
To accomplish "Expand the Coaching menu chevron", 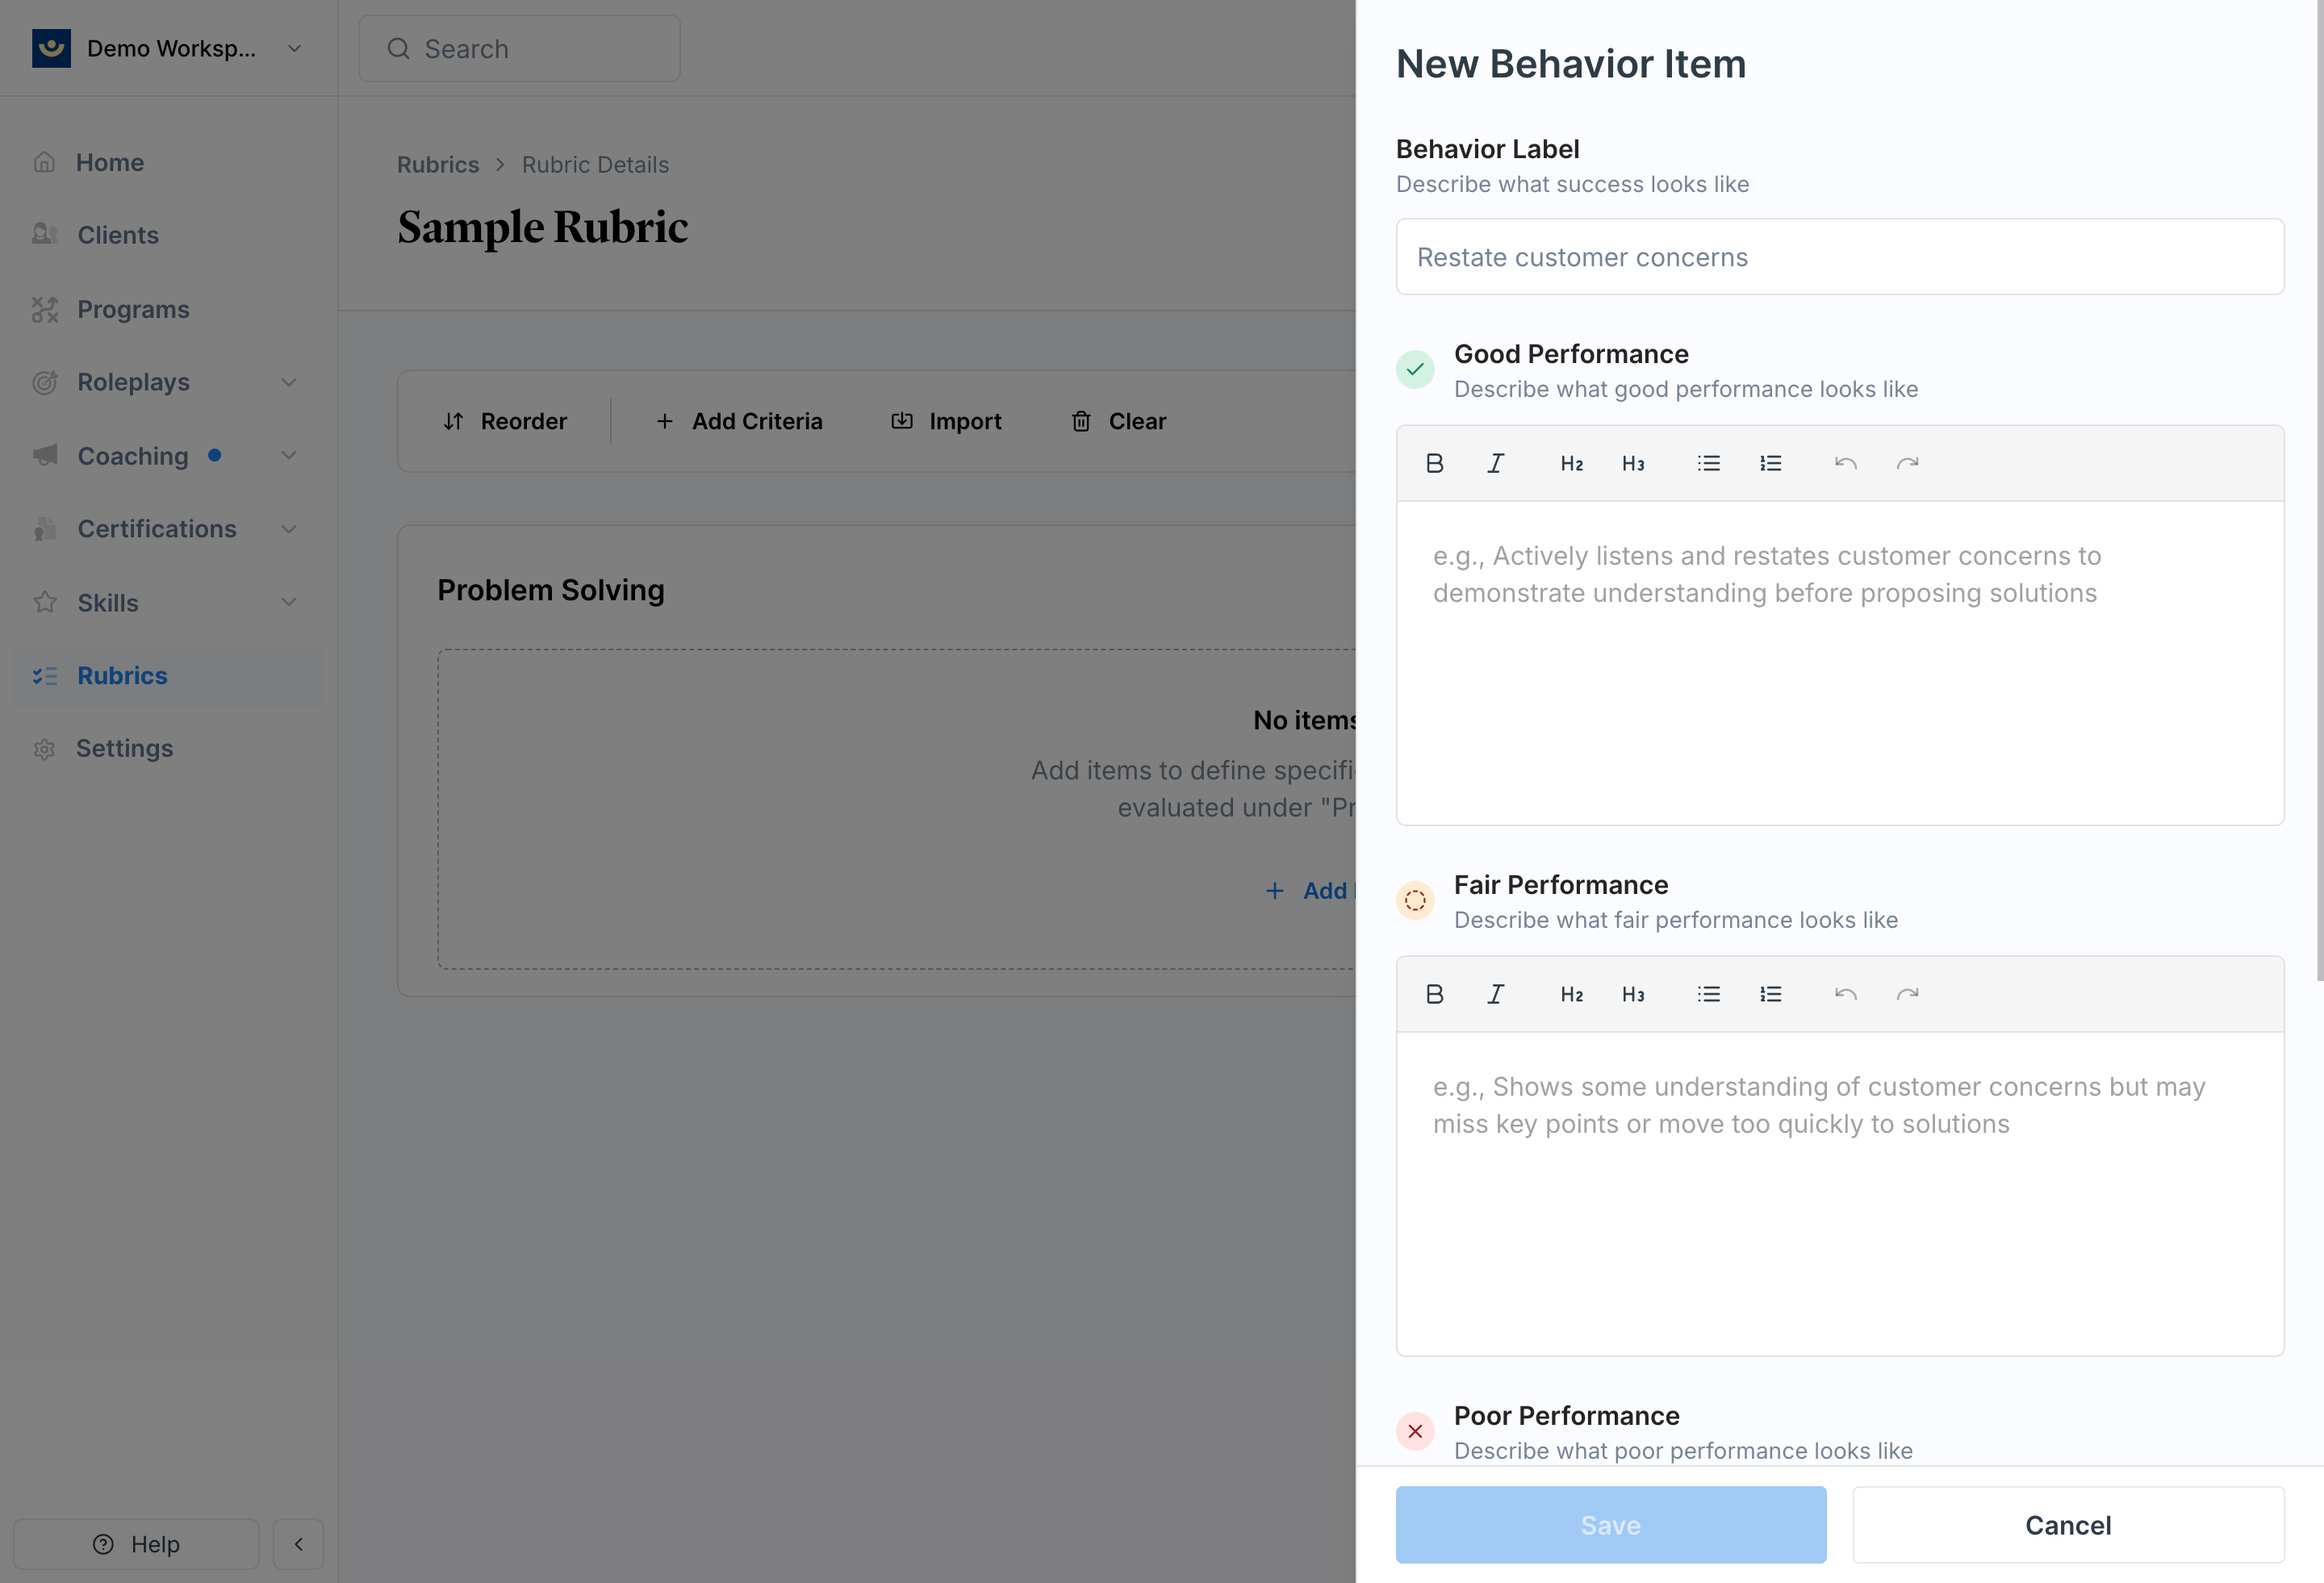I will pos(289,456).
